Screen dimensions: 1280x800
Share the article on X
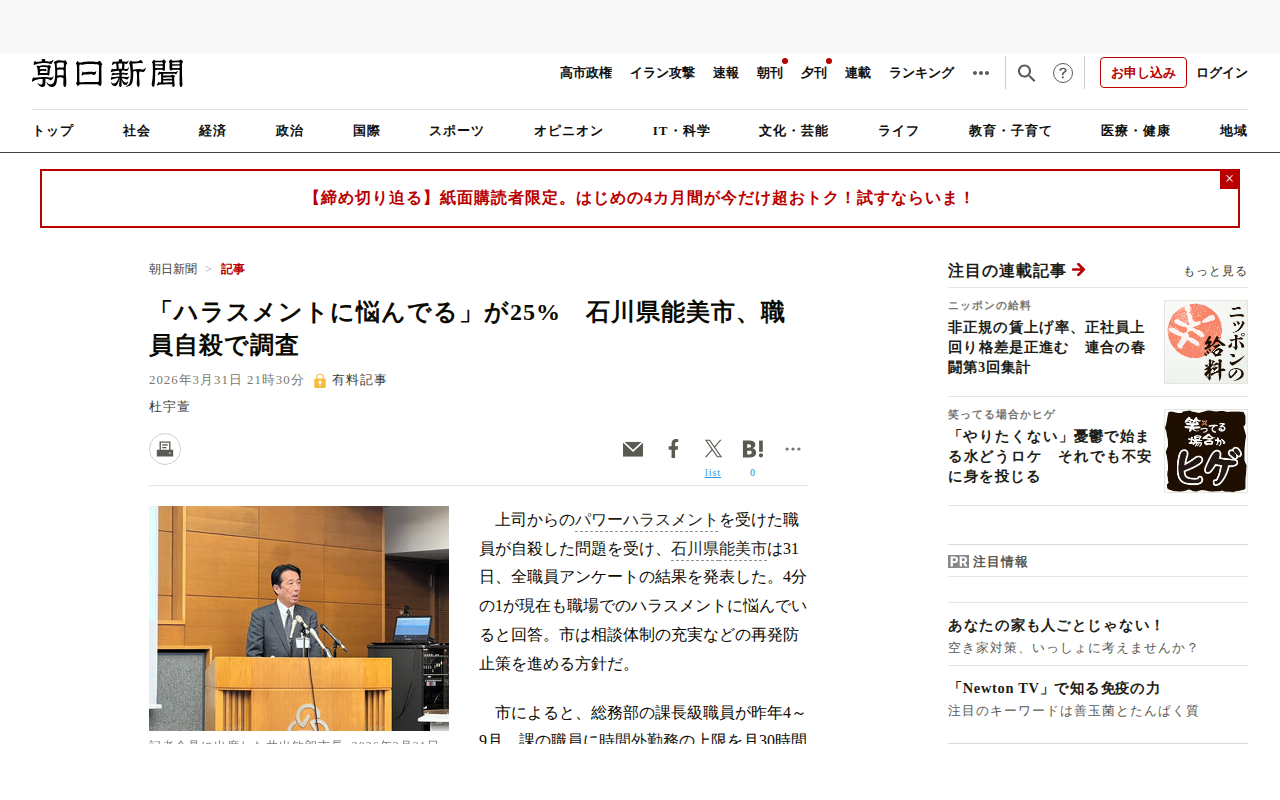point(713,449)
